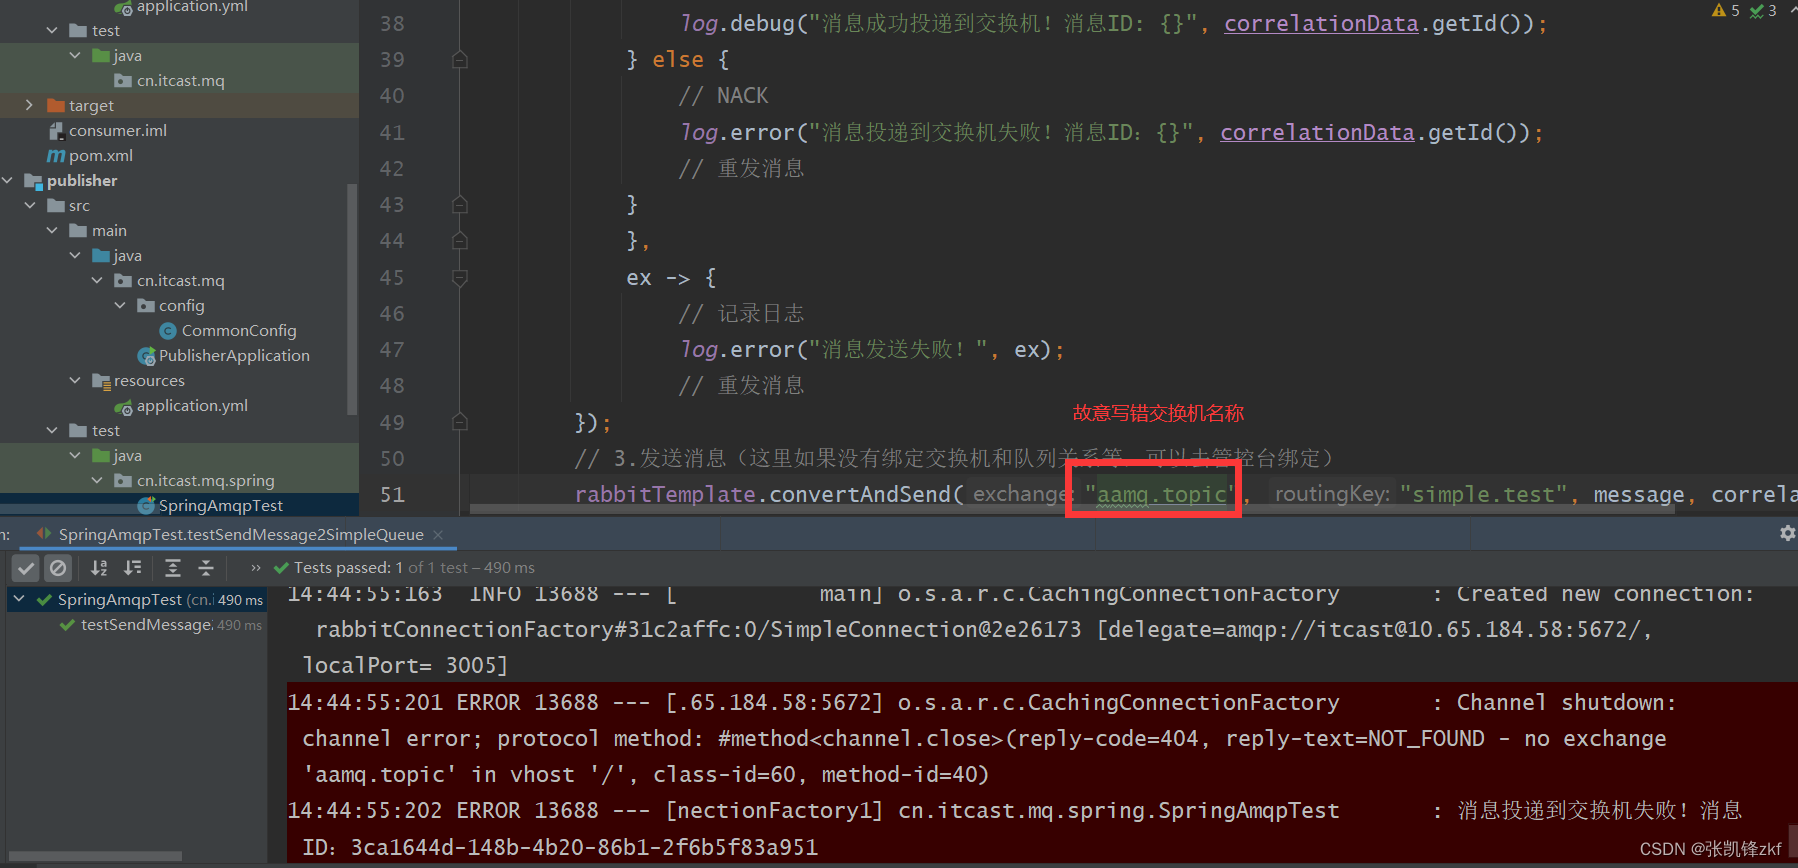The height and width of the screenshot is (868, 1798).
Task: Collapse publisher's src folder
Action: (x=30, y=205)
